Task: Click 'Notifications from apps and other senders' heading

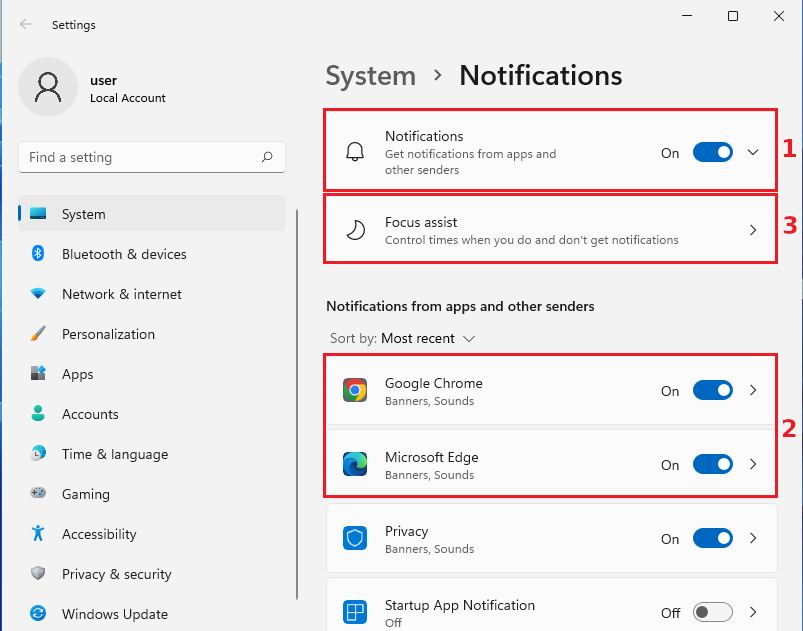Action: click(x=460, y=306)
